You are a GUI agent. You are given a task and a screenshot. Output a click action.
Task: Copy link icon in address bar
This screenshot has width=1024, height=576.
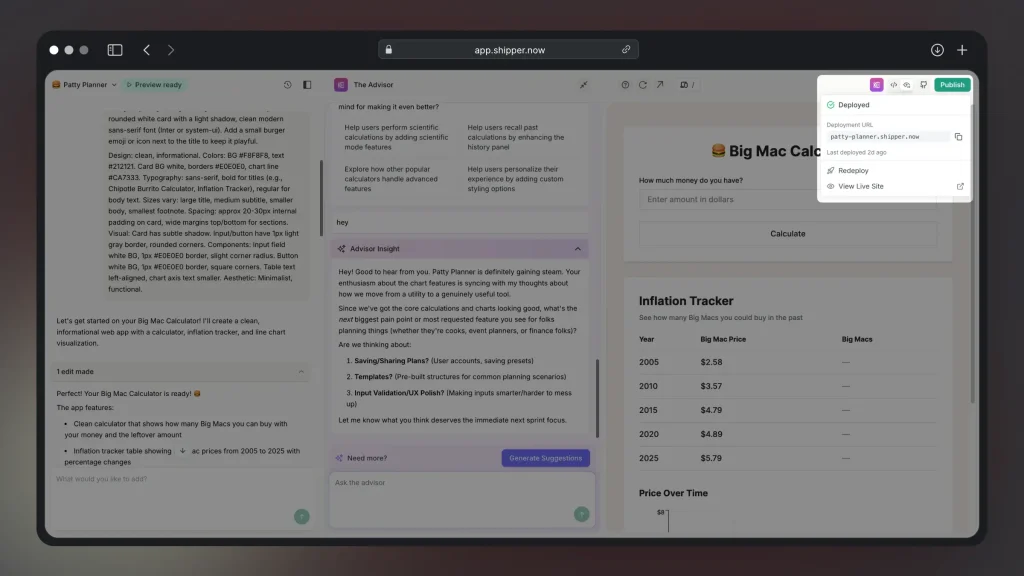coord(626,50)
